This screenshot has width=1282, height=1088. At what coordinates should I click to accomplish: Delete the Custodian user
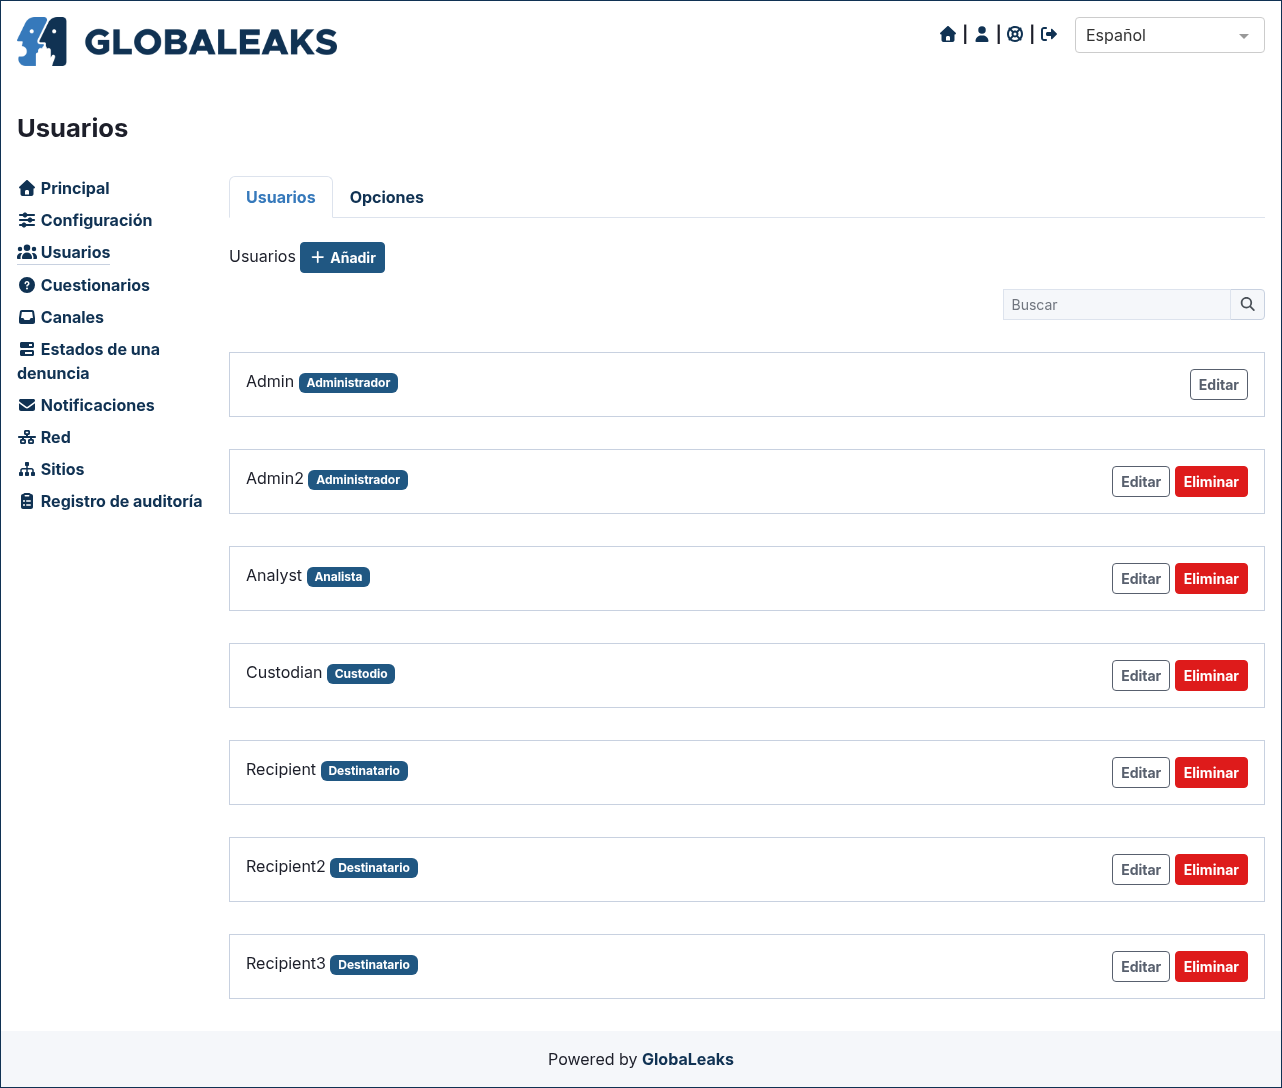pos(1211,675)
